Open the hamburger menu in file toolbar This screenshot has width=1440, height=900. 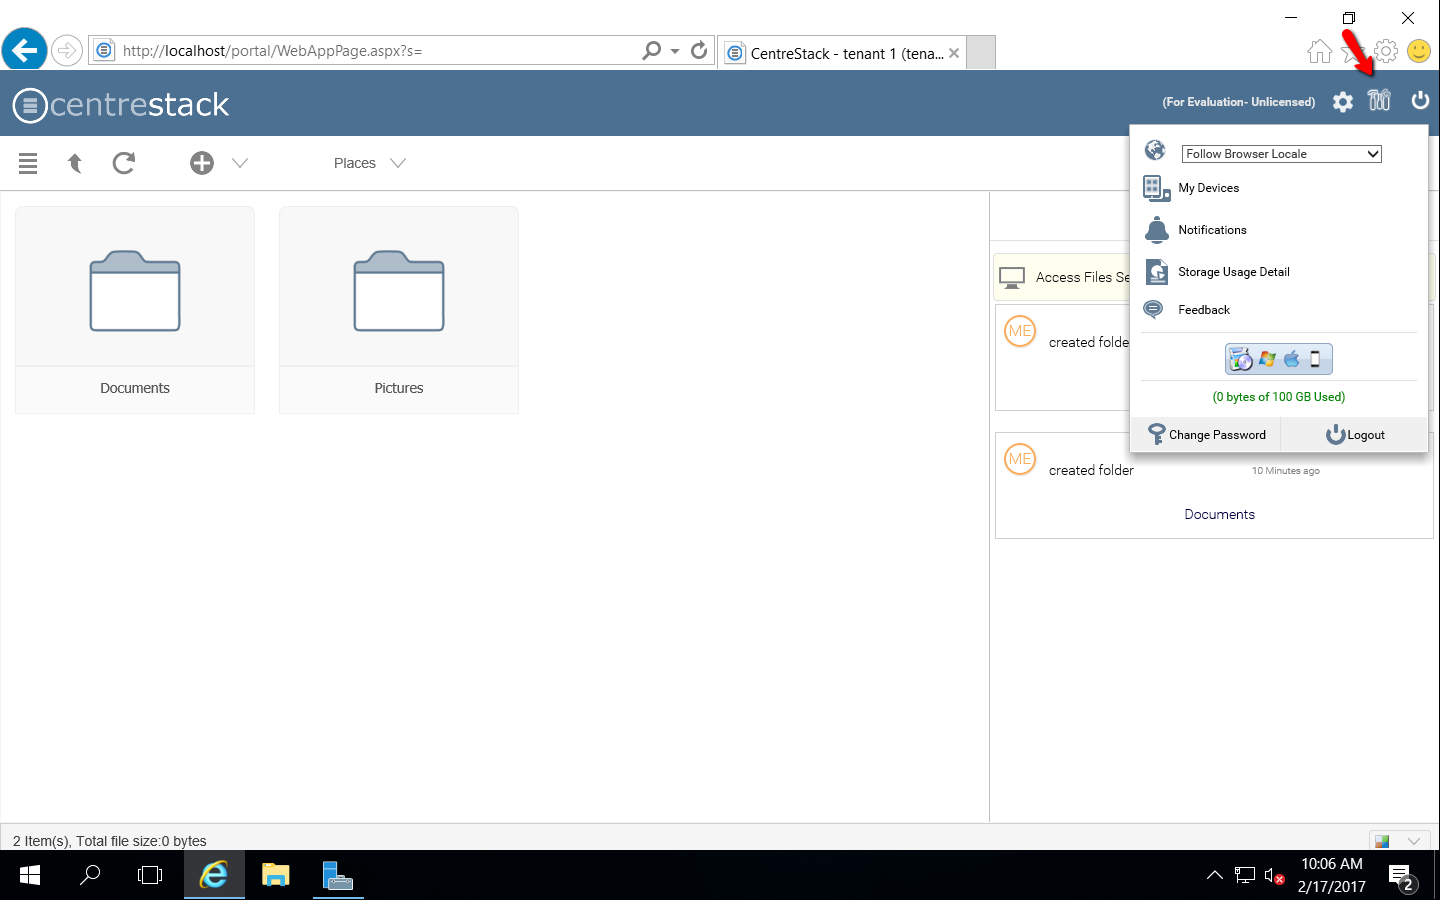point(28,163)
